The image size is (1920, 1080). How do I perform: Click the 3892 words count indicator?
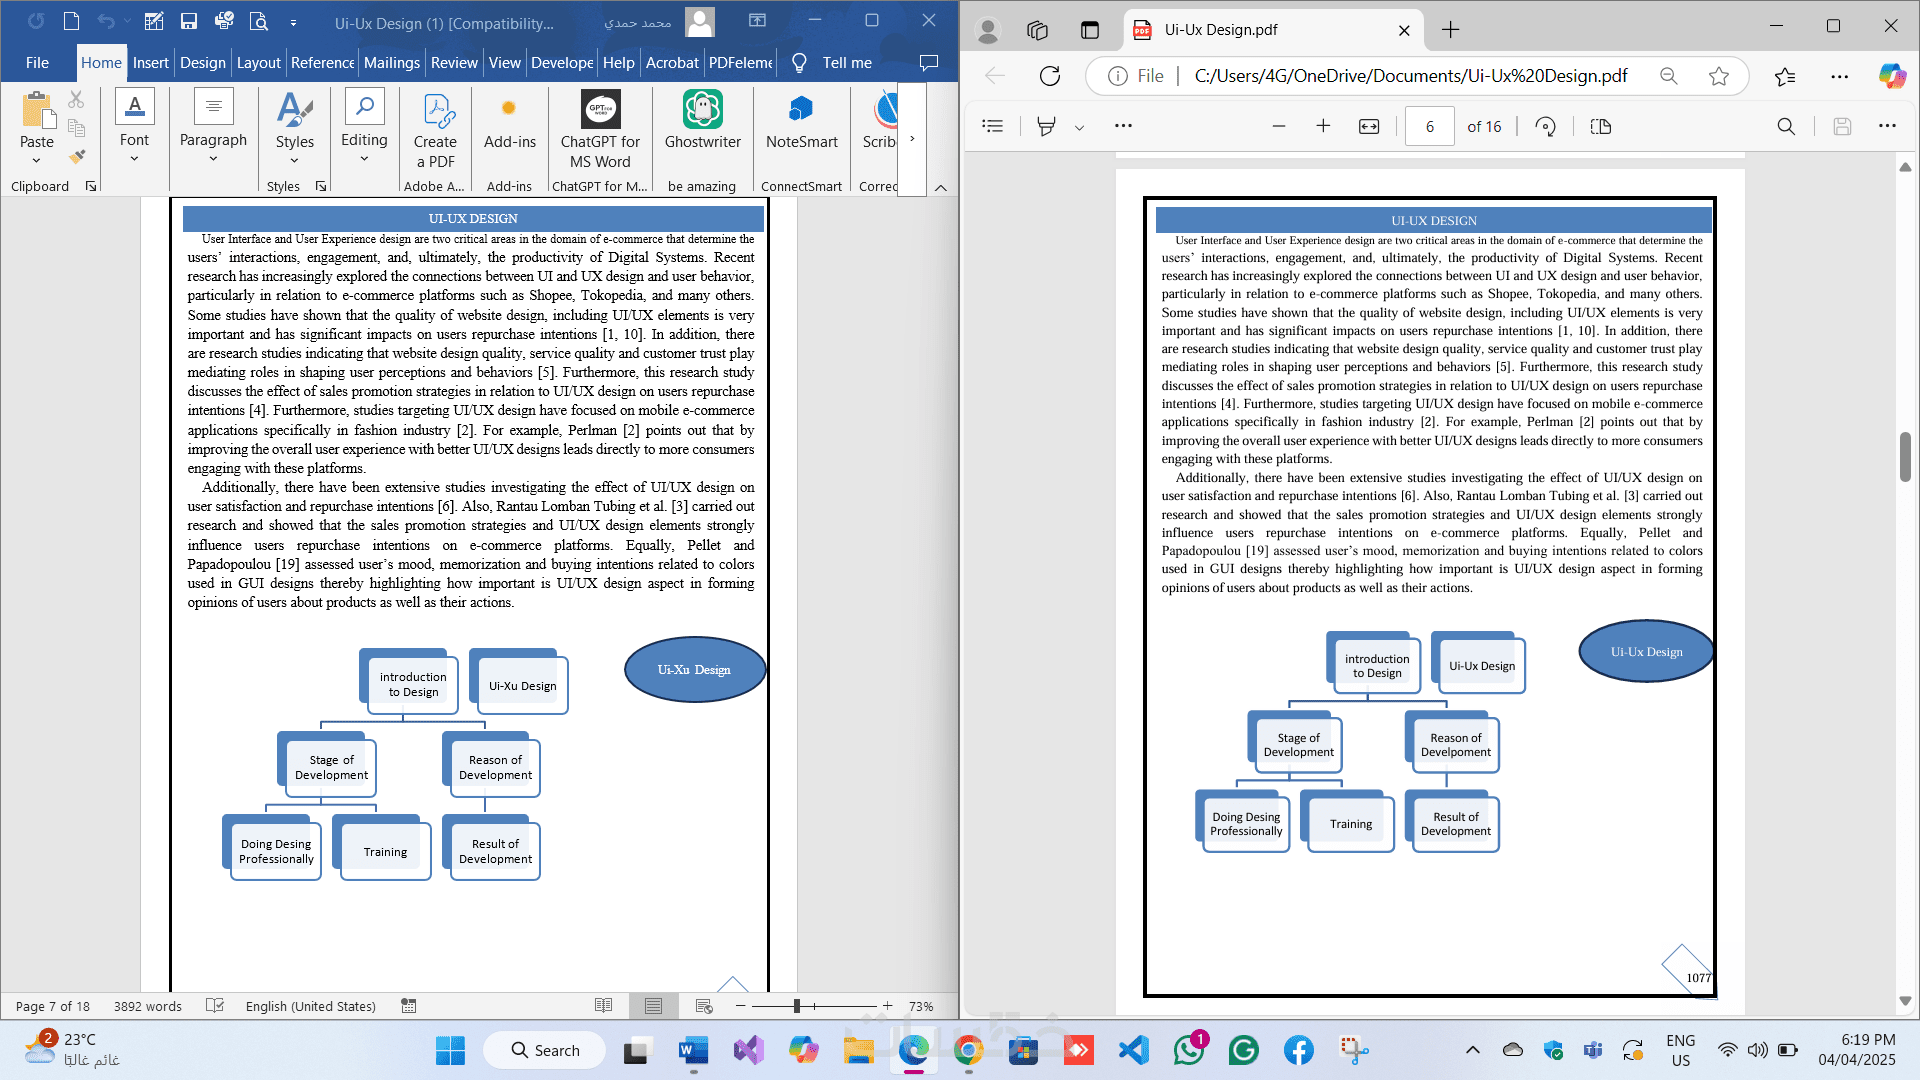pos(147,1006)
